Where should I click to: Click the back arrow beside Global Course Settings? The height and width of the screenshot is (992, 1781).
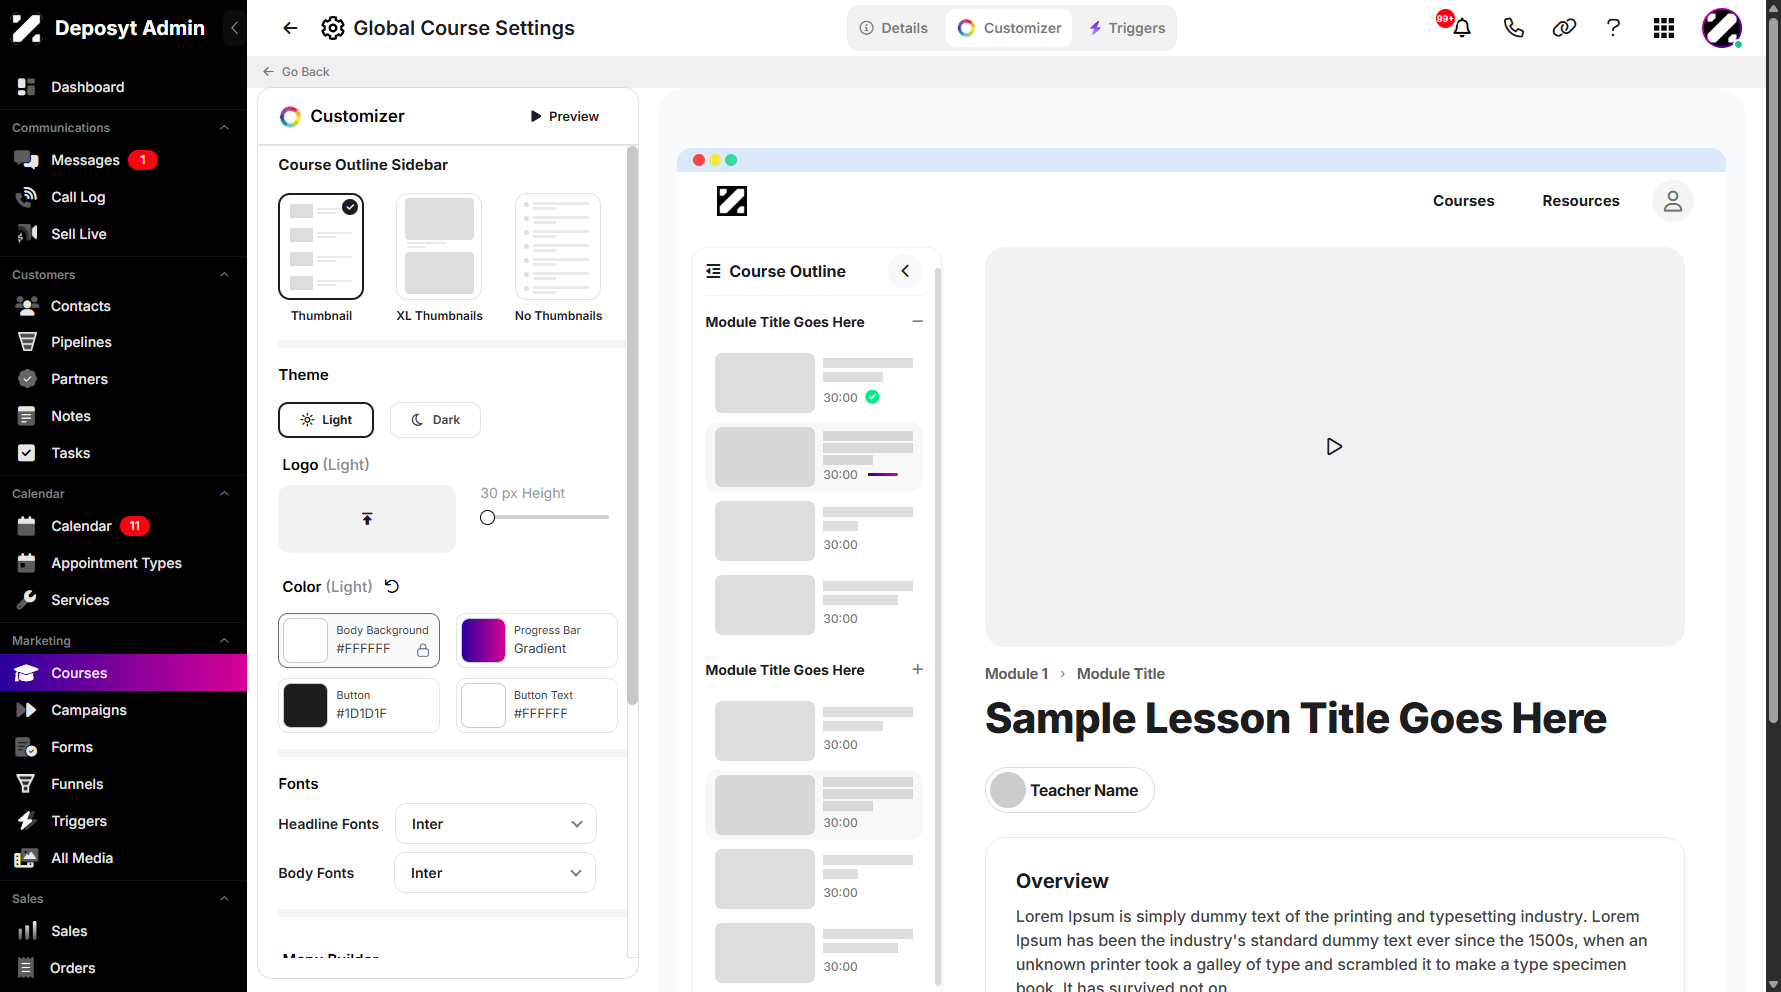(x=290, y=28)
